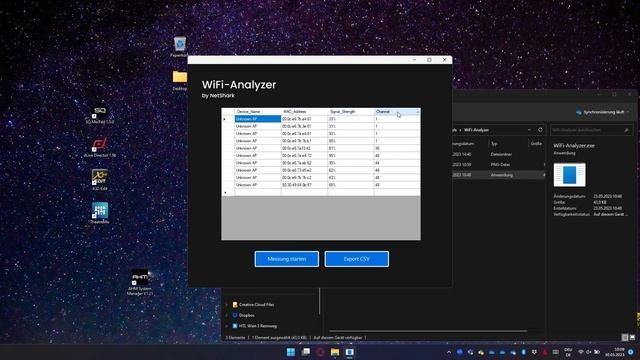Sort Explorer files by Typ column
640x360 pixels.
pos(494,144)
